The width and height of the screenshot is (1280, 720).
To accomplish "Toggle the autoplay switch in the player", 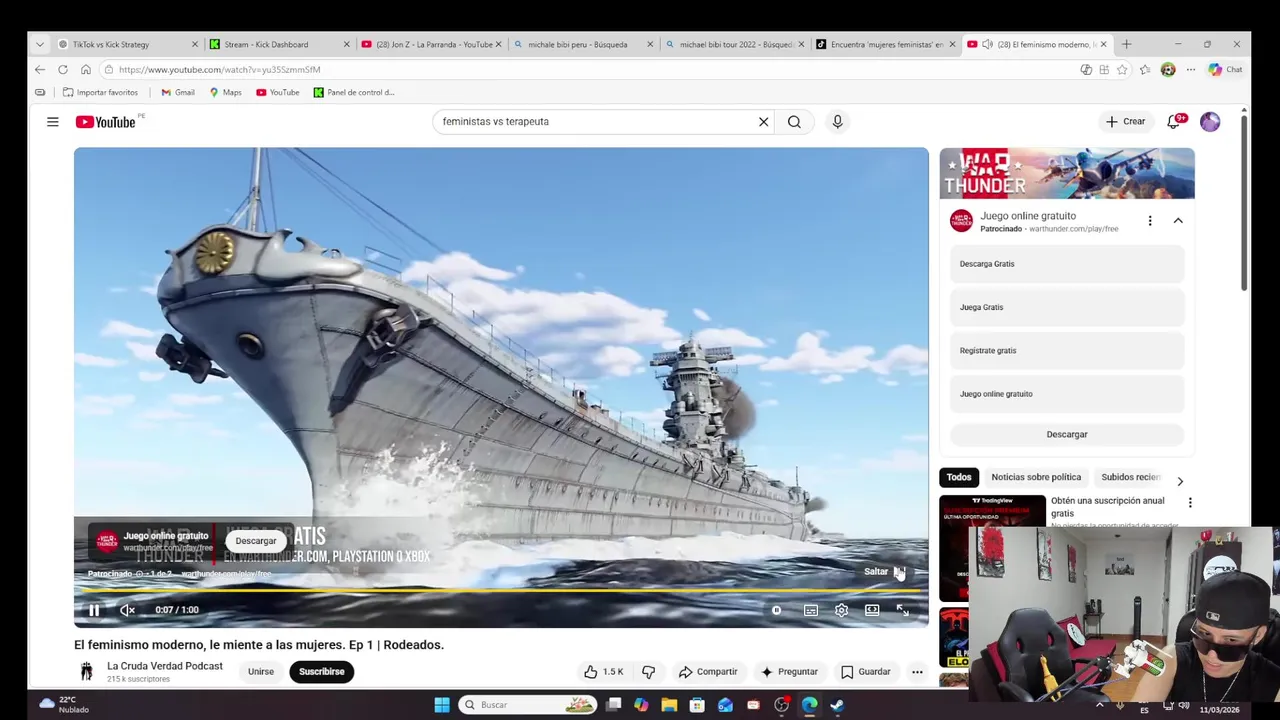I will pos(776,610).
